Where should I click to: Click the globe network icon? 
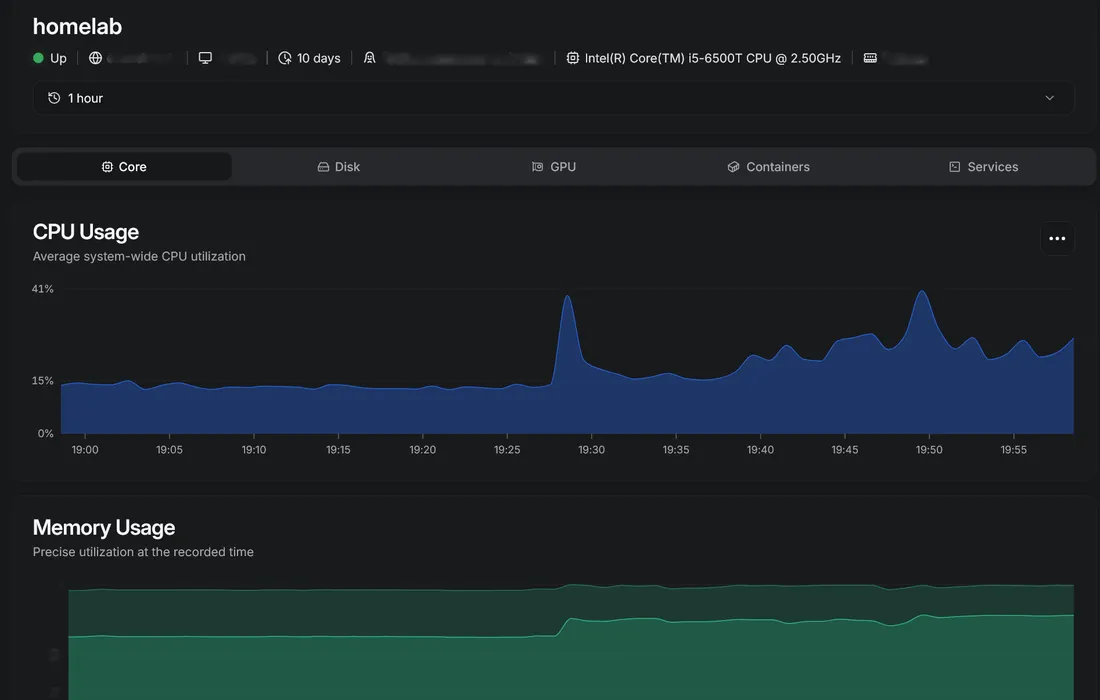pyautogui.click(x=95, y=58)
